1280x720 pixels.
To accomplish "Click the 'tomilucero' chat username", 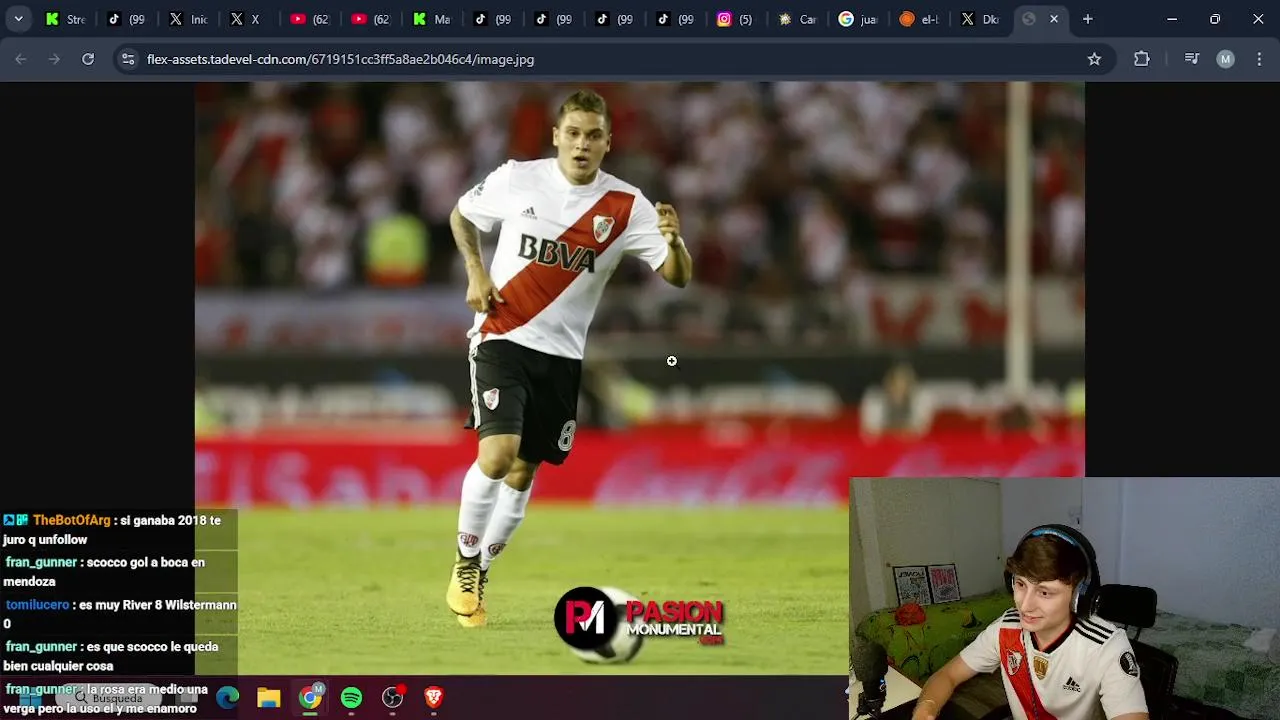I will (37, 605).
